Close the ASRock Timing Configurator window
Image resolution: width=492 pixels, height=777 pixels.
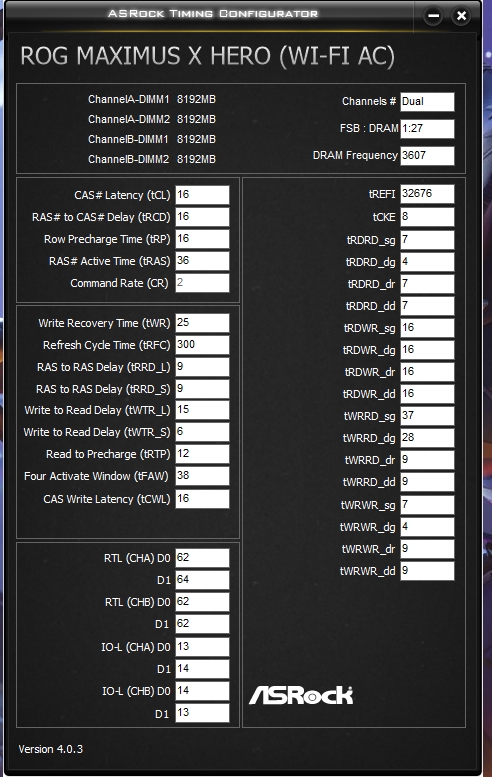pos(461,16)
